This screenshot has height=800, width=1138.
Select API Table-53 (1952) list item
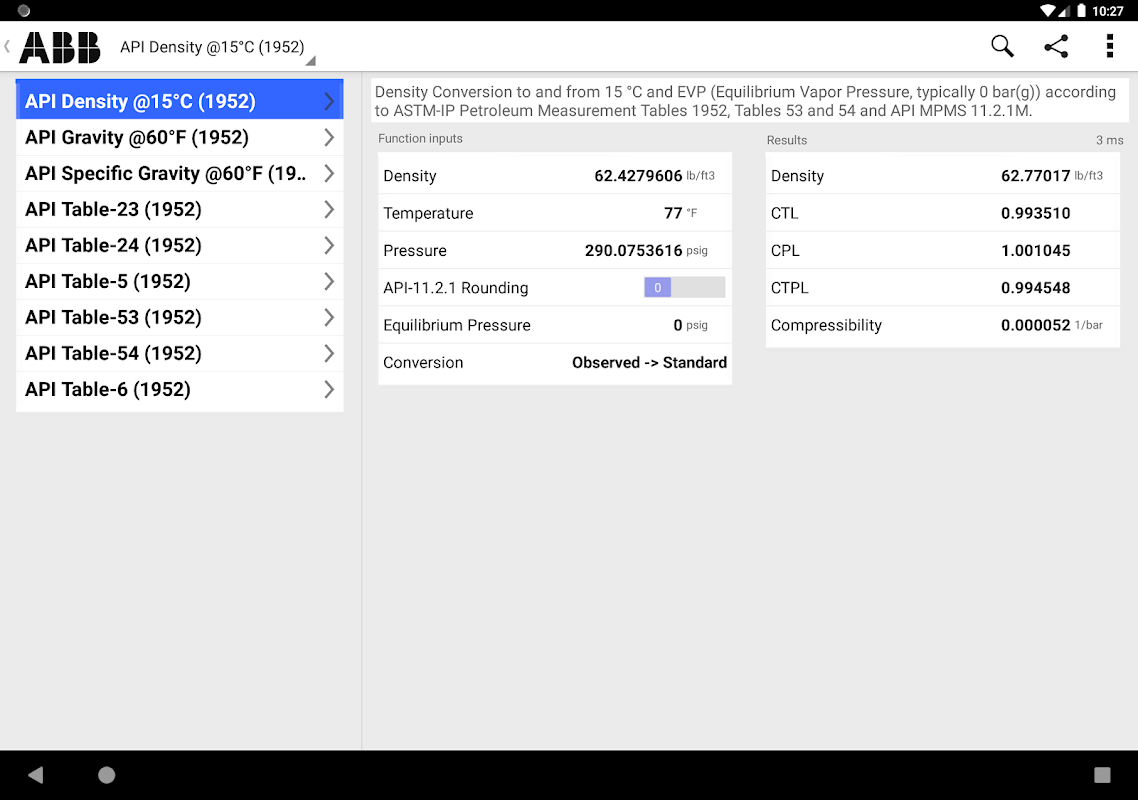(x=179, y=318)
